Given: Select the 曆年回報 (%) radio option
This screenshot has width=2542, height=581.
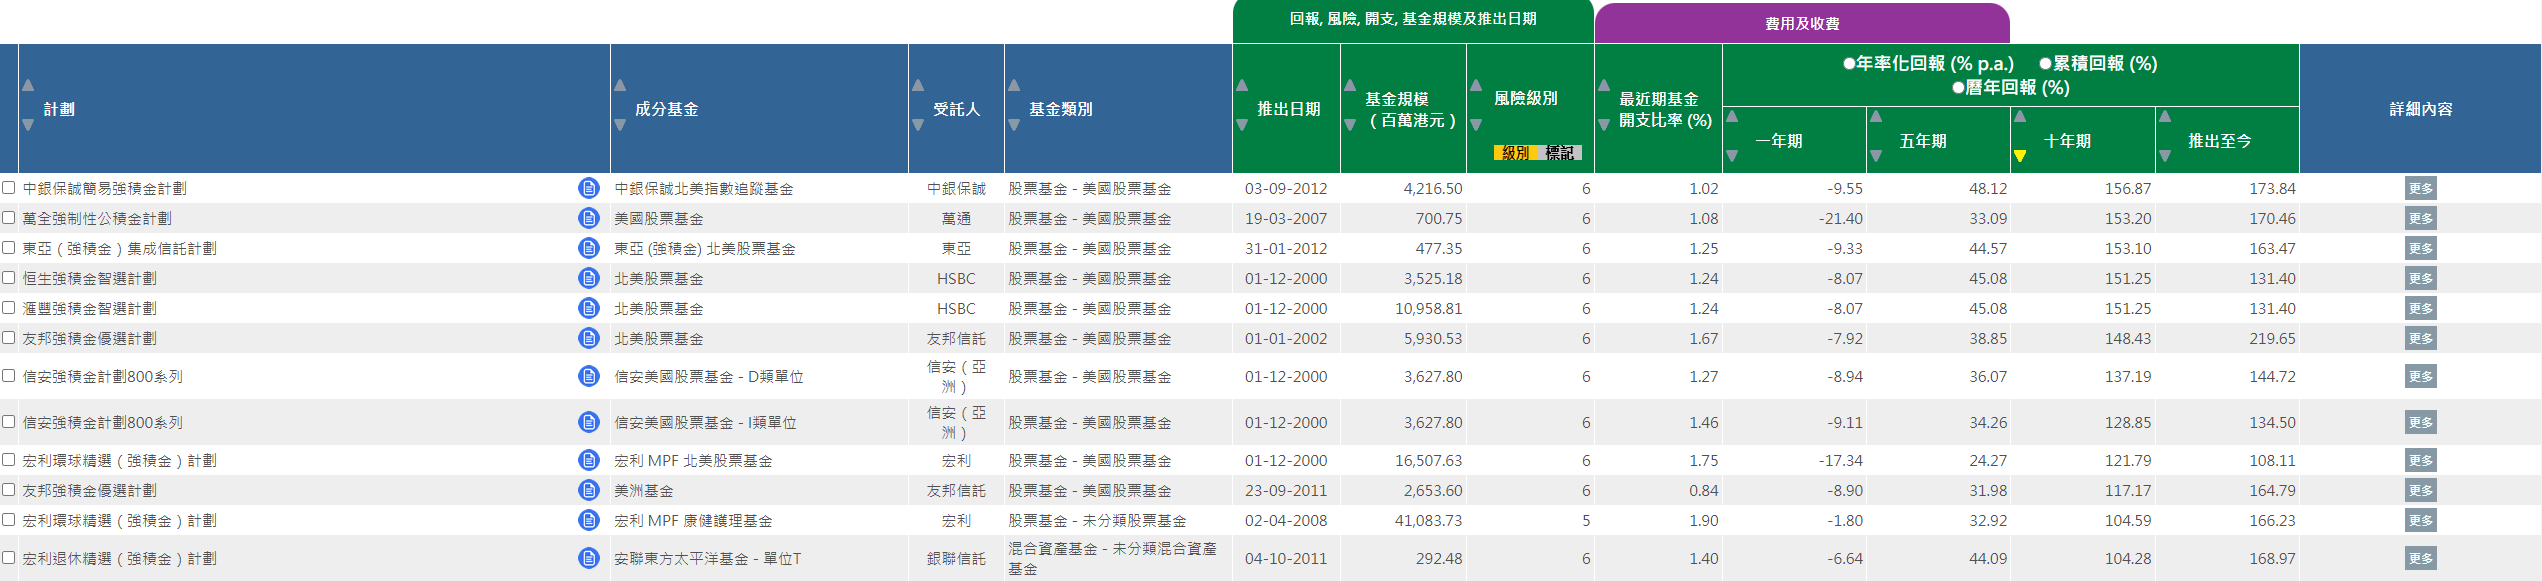Looking at the screenshot, I should point(1958,88).
